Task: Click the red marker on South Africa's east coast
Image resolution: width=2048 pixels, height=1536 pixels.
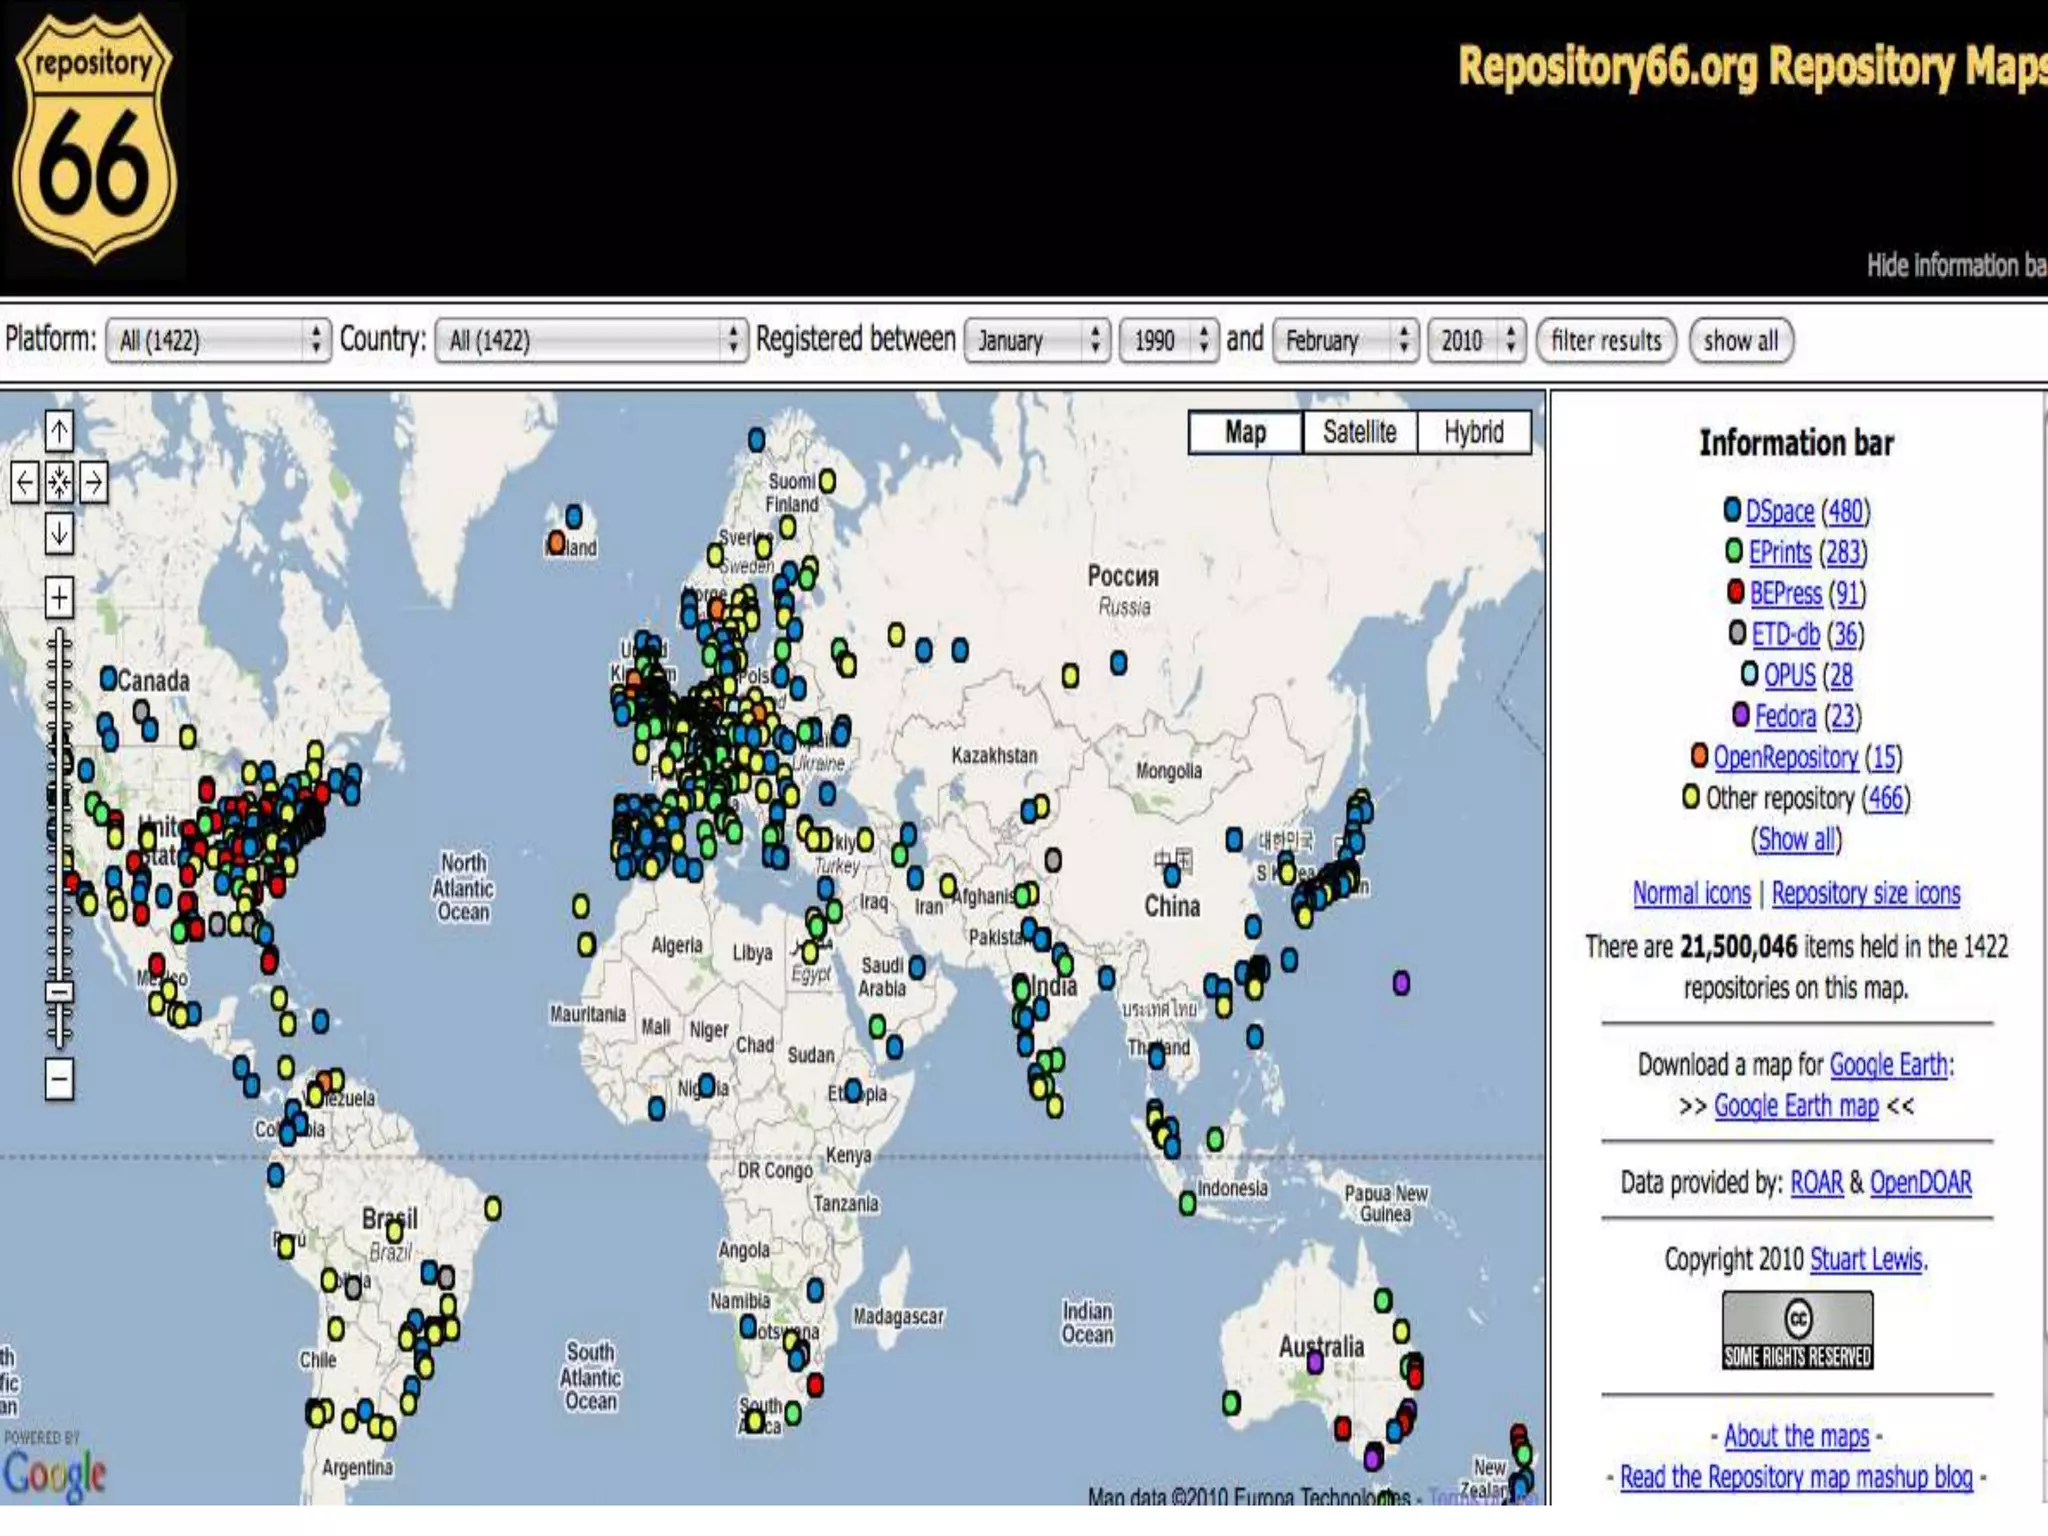Action: pos(815,1385)
